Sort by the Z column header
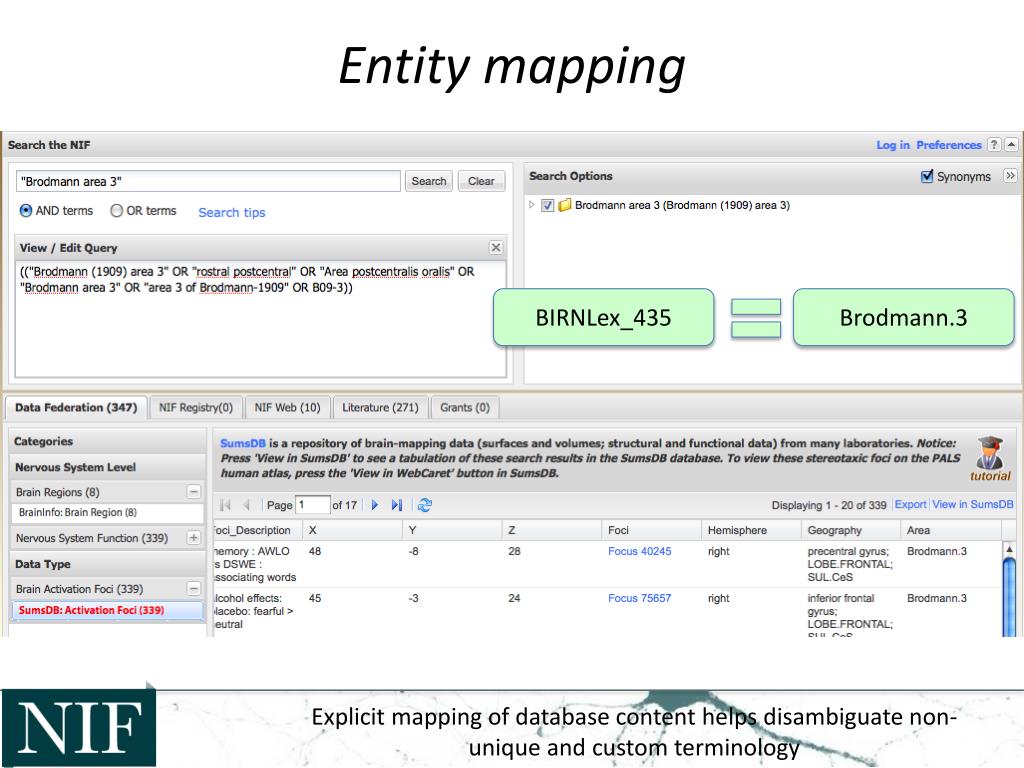The height and width of the screenshot is (768, 1024). click(x=552, y=530)
